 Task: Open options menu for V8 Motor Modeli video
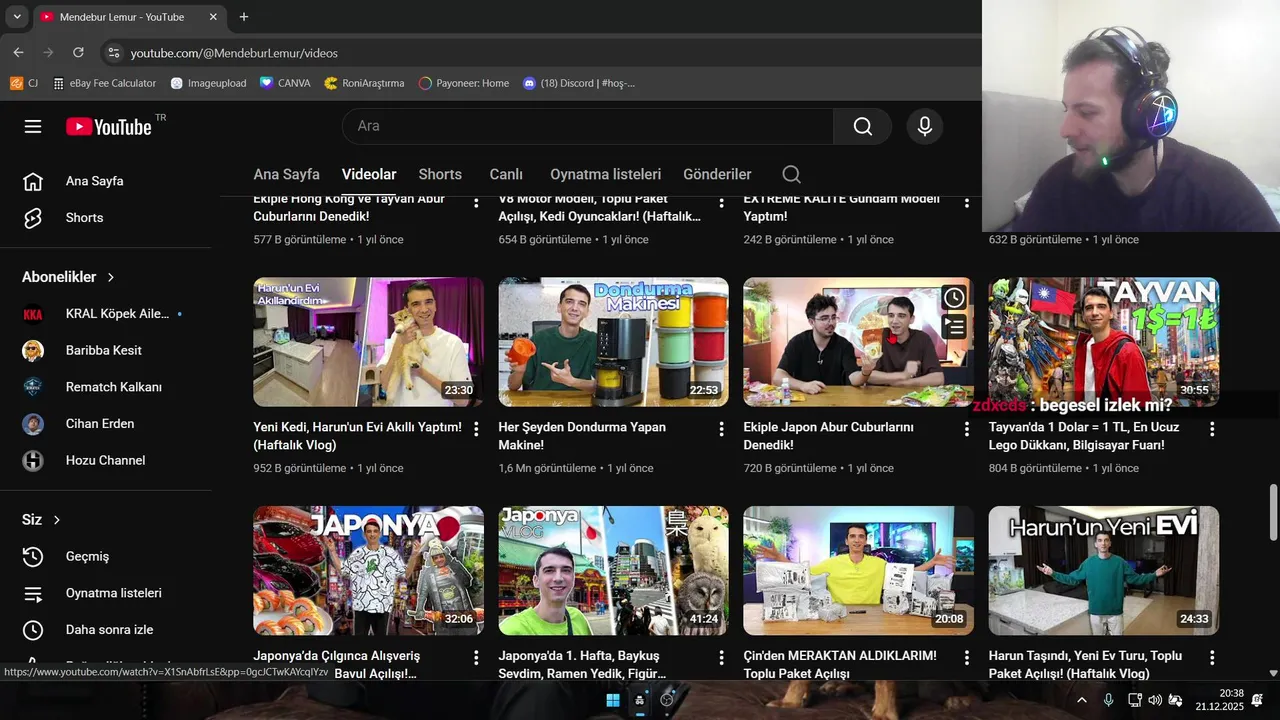click(721, 202)
